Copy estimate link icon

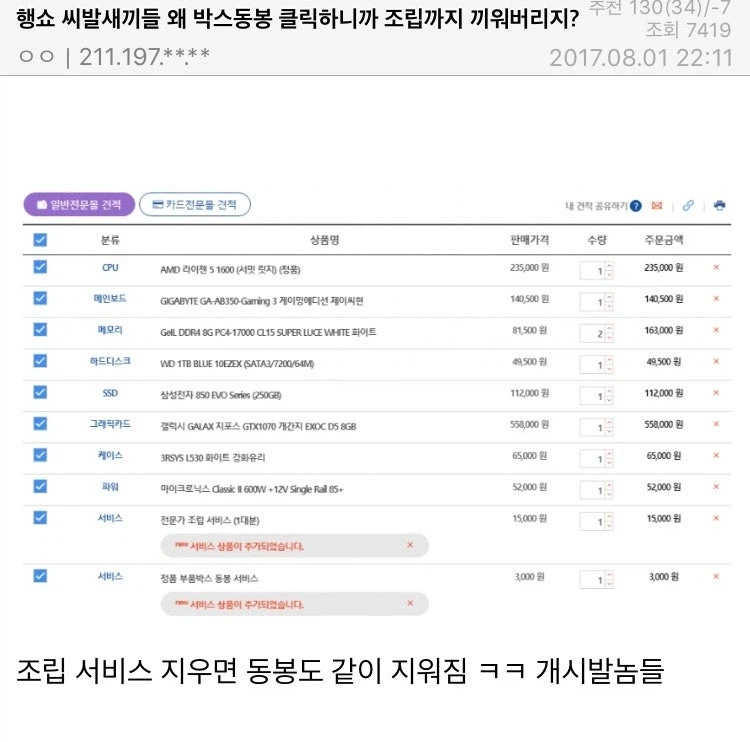pyautogui.click(x=688, y=206)
